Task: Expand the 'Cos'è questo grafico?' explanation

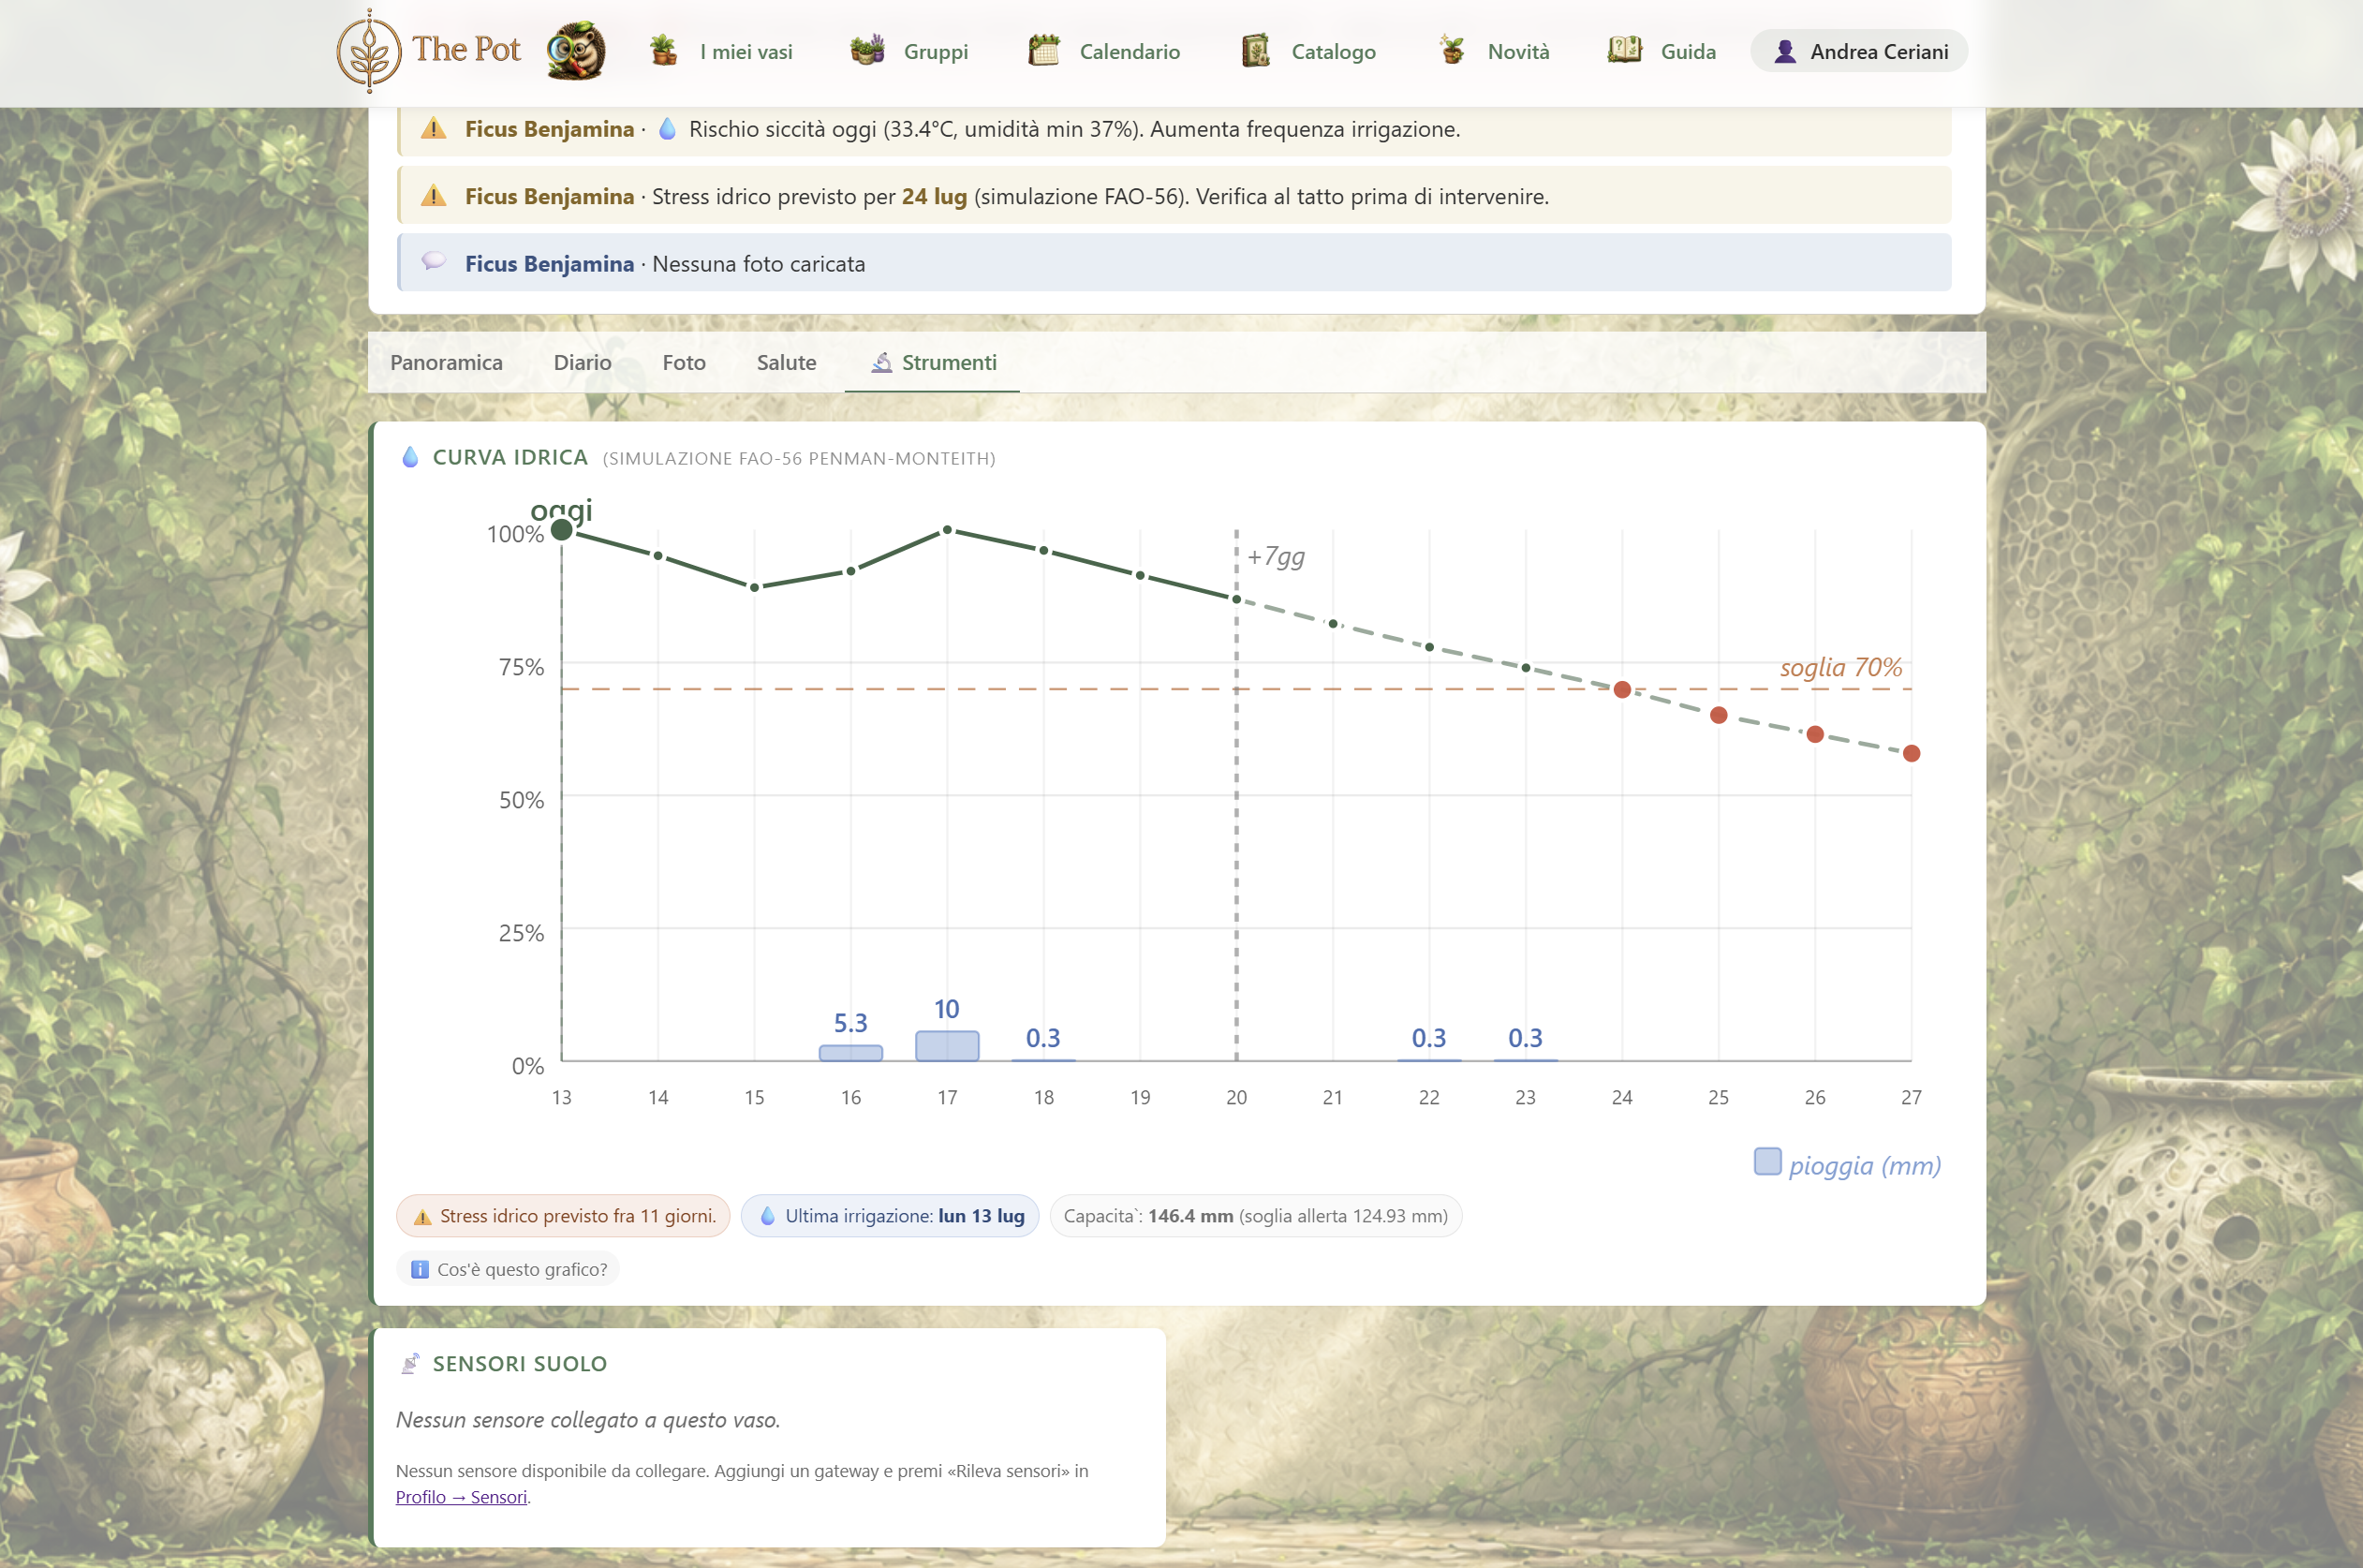Action: point(509,1269)
